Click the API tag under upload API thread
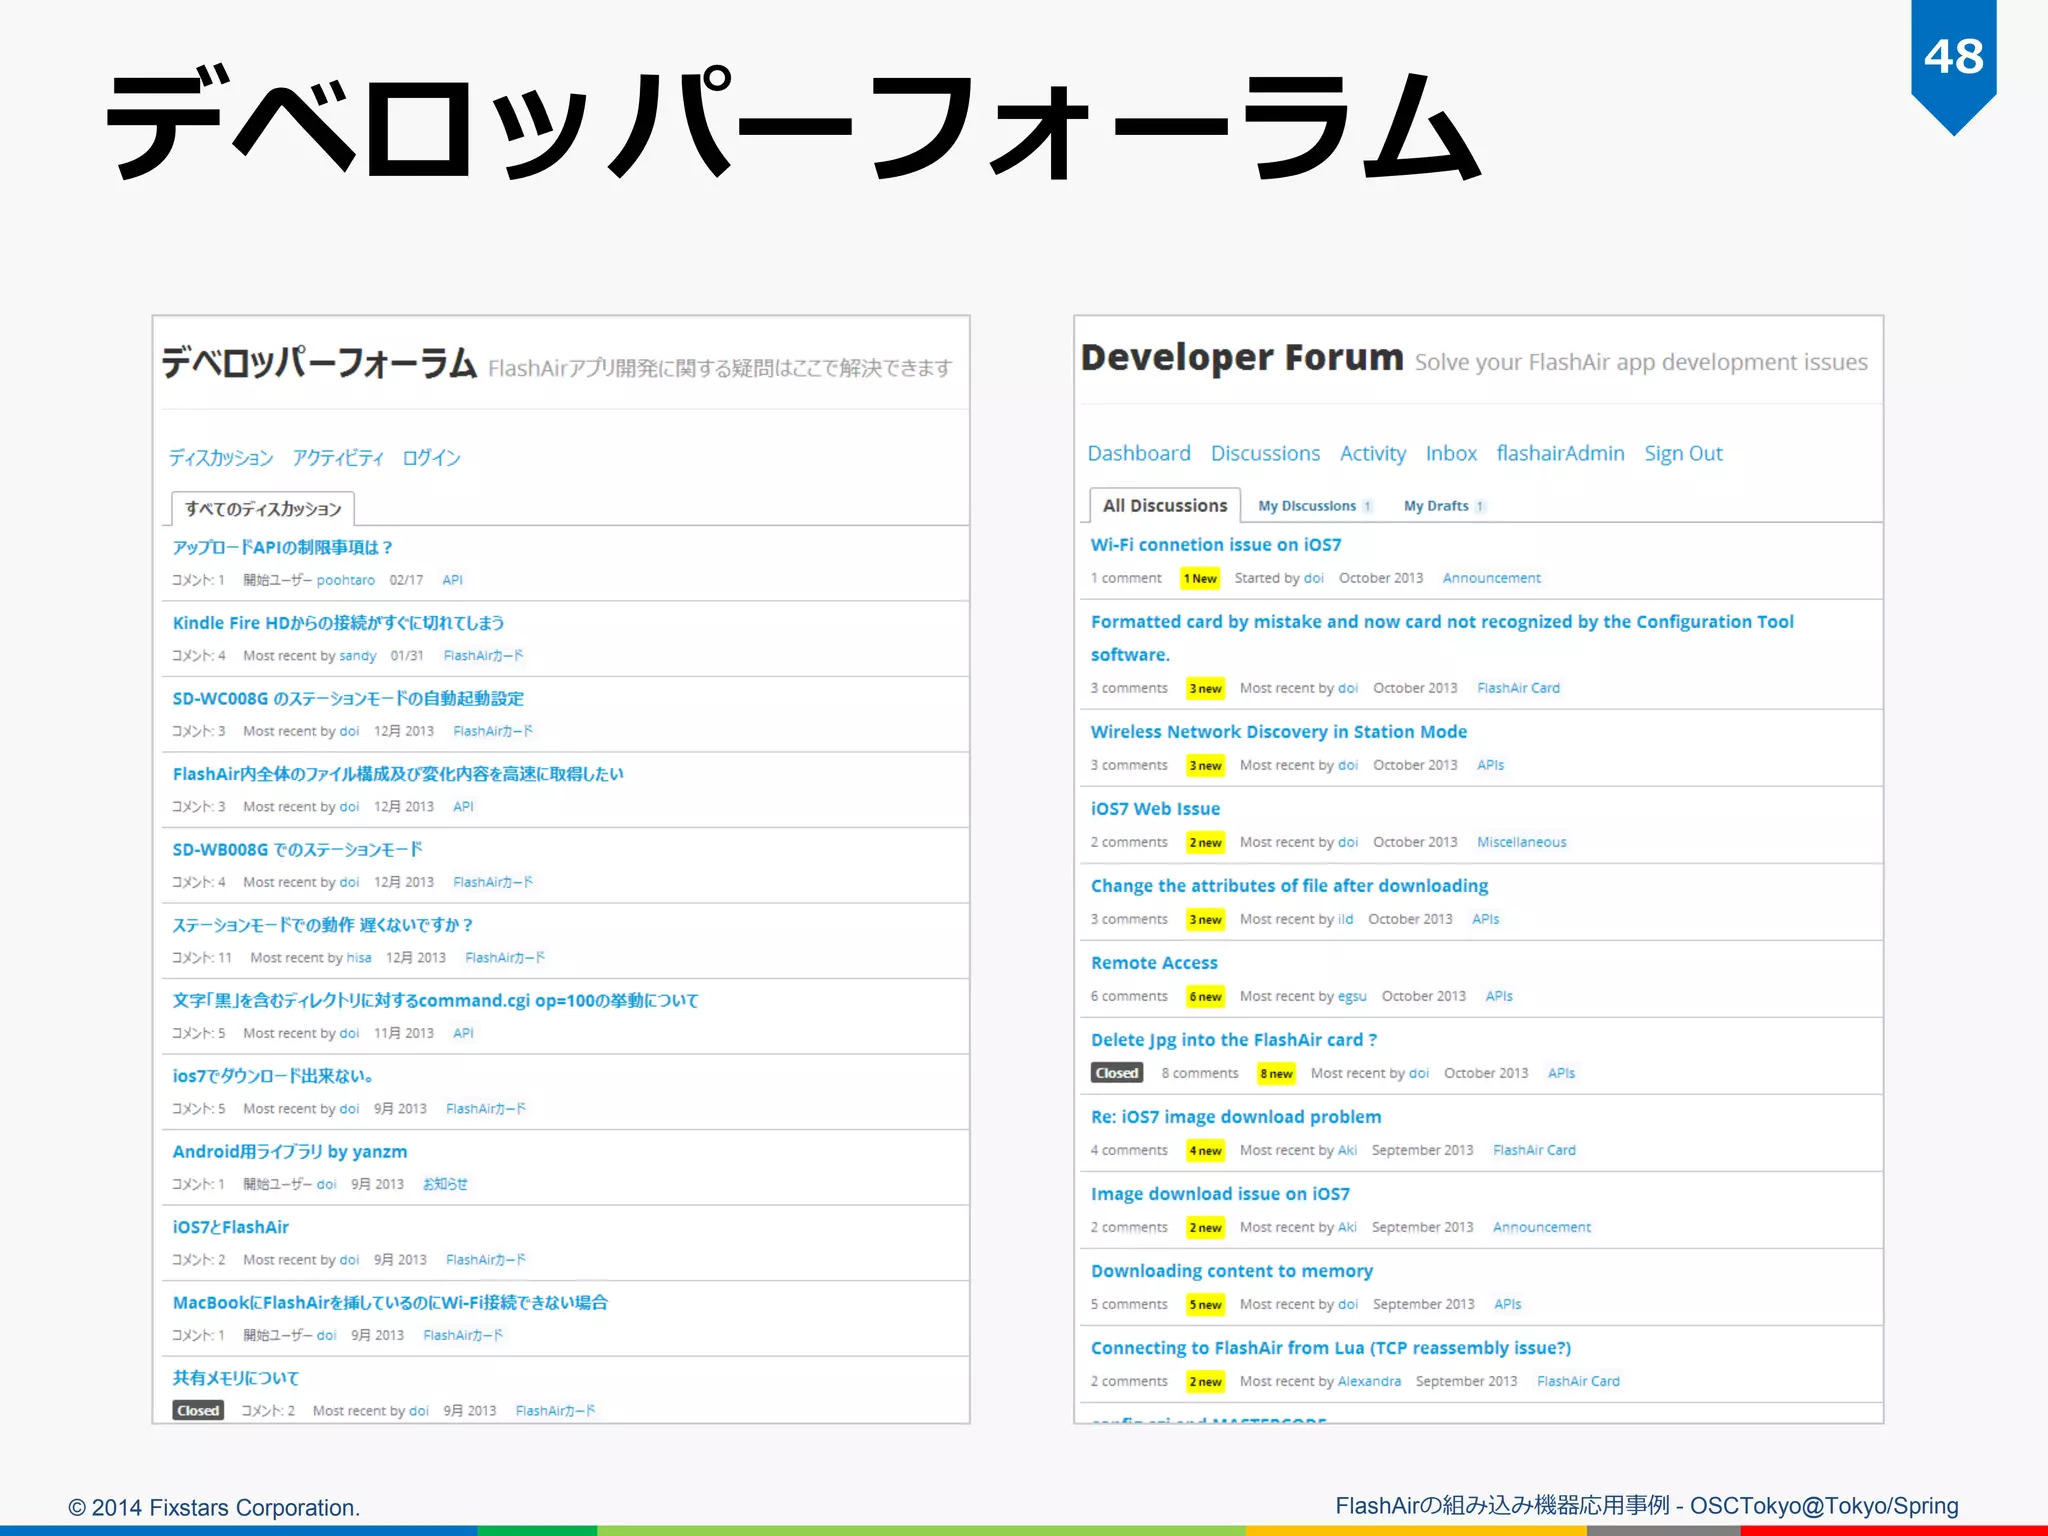2048x1536 pixels. click(x=452, y=580)
